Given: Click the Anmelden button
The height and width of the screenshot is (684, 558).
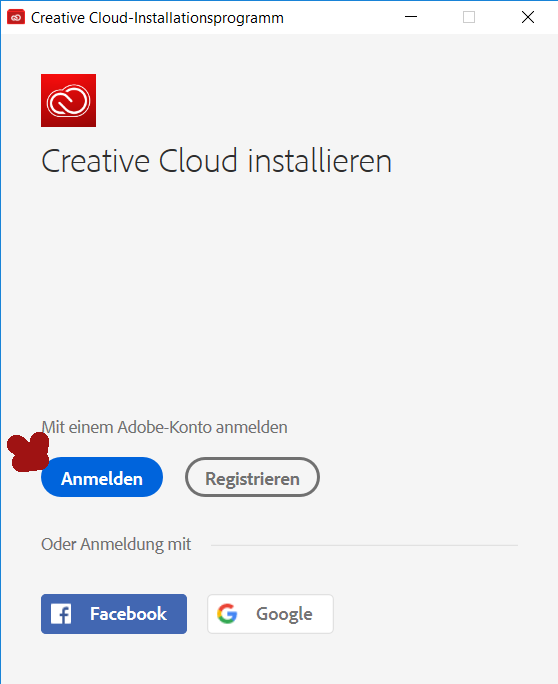Looking at the screenshot, I should (102, 477).
